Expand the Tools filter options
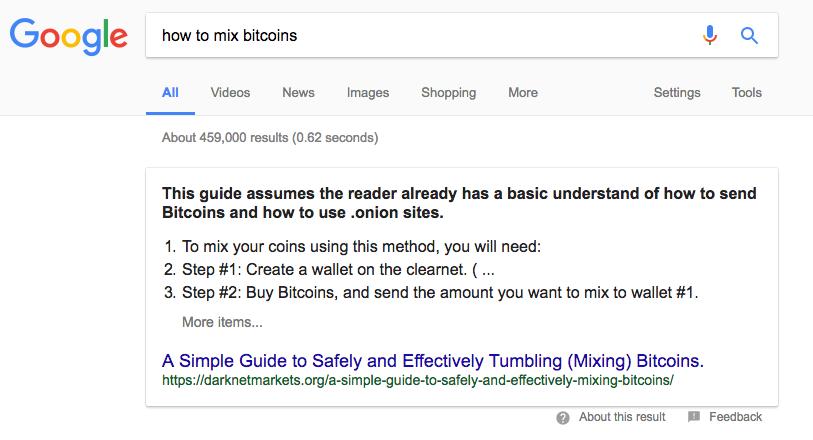 pos(747,93)
